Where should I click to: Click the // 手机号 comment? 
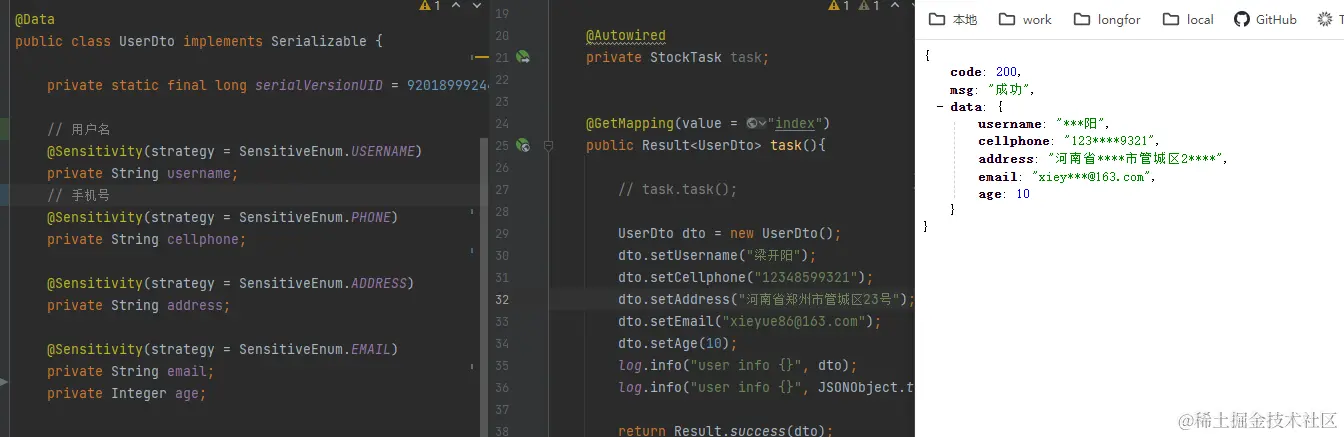pyautogui.click(x=78, y=195)
